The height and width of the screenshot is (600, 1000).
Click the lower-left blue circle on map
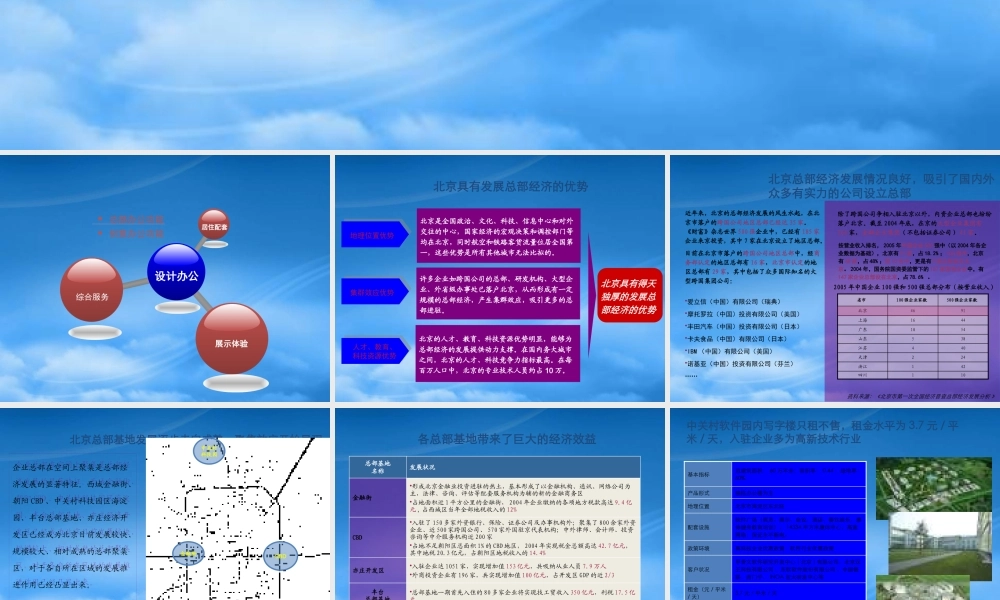pyautogui.click(x=188, y=554)
